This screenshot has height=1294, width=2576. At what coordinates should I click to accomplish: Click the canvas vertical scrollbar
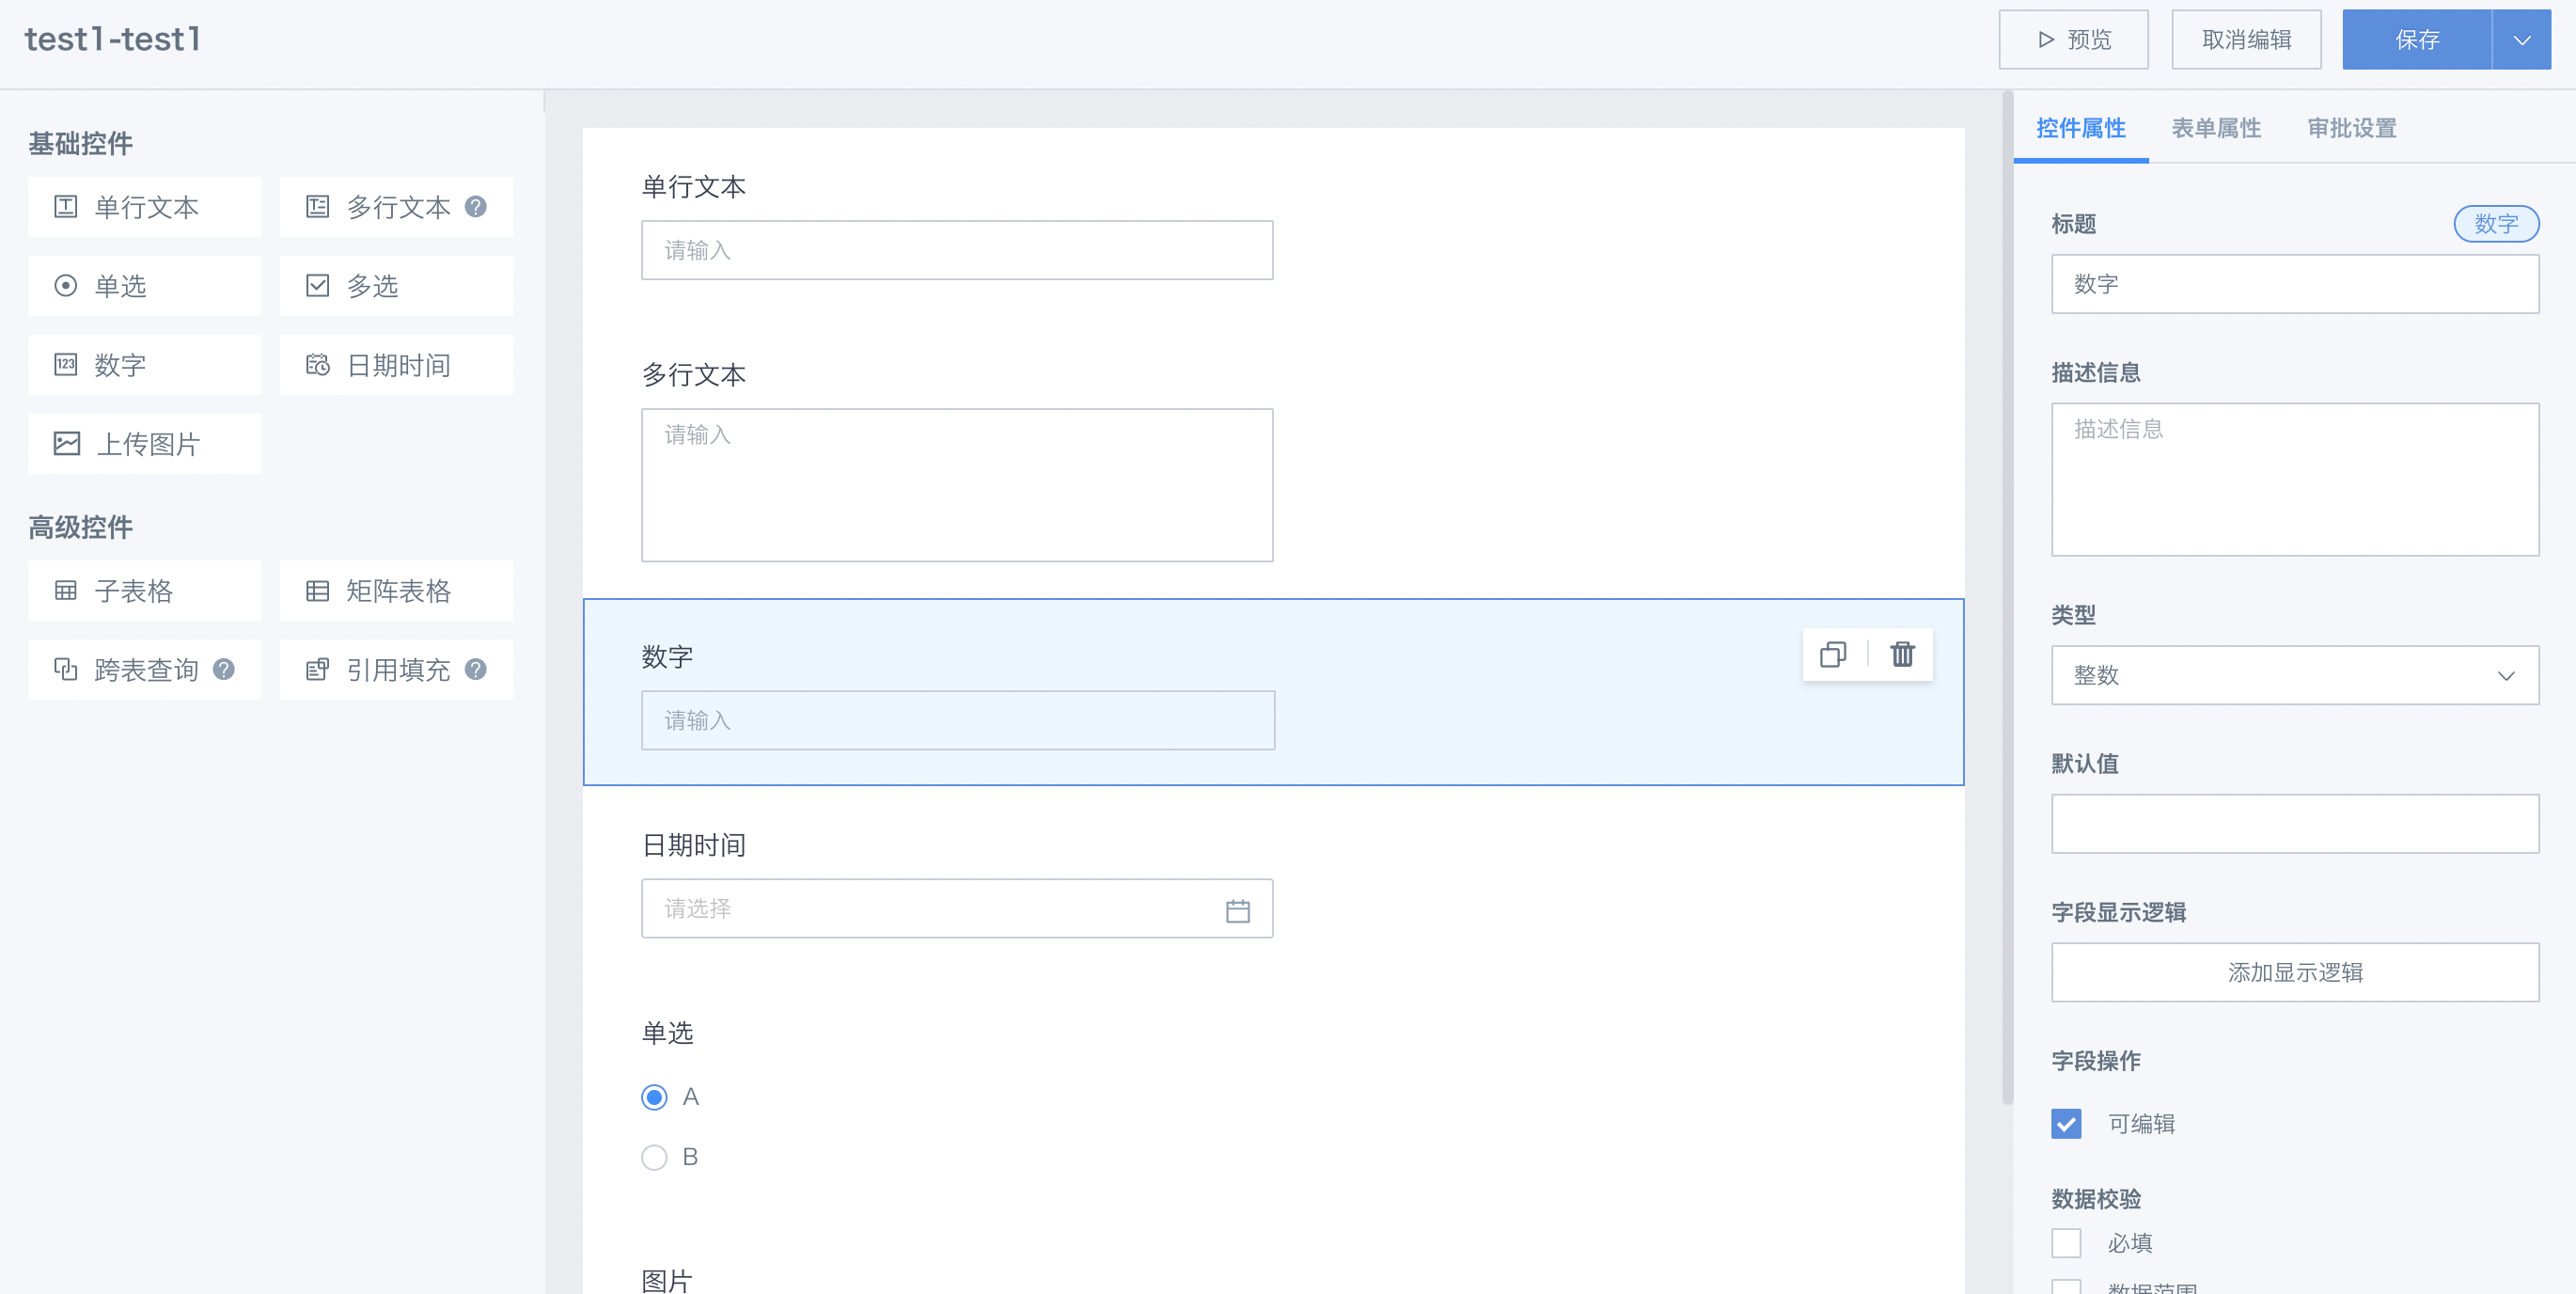2007,598
